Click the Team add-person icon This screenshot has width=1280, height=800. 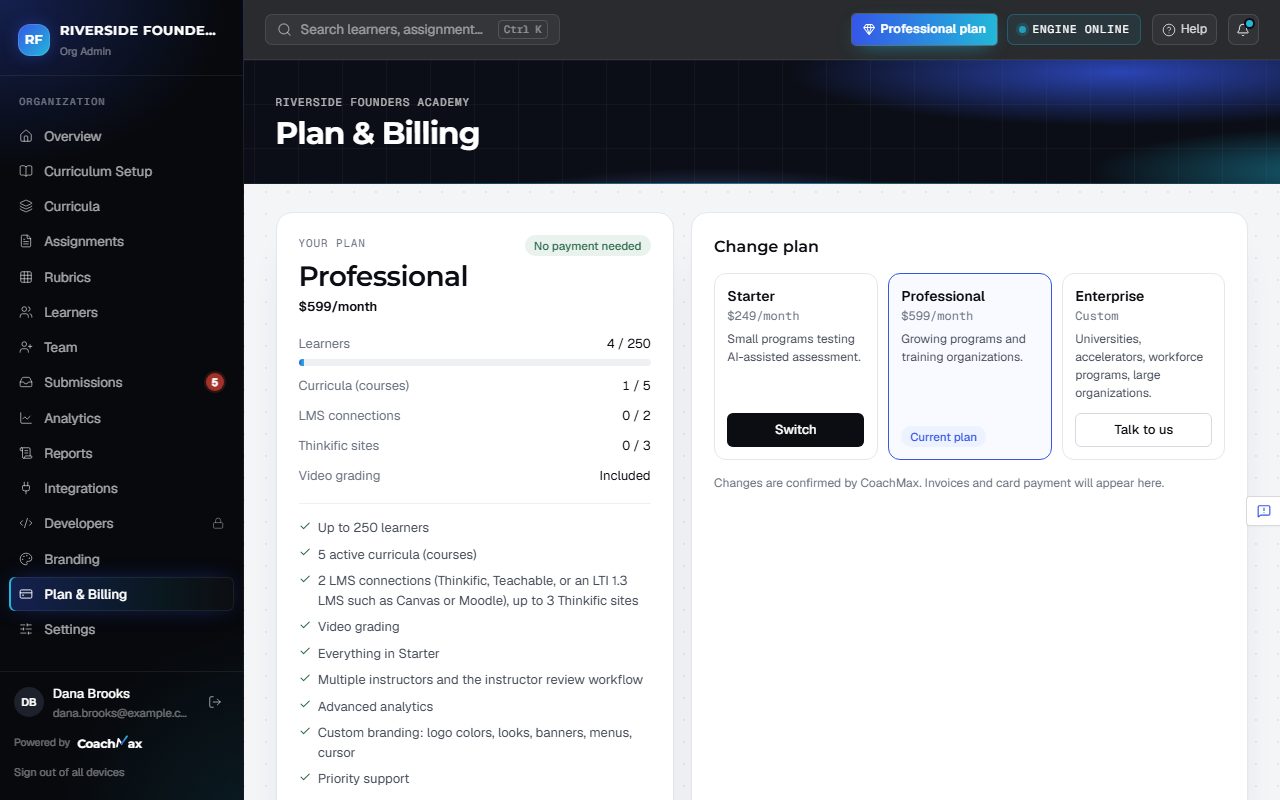pos(26,347)
